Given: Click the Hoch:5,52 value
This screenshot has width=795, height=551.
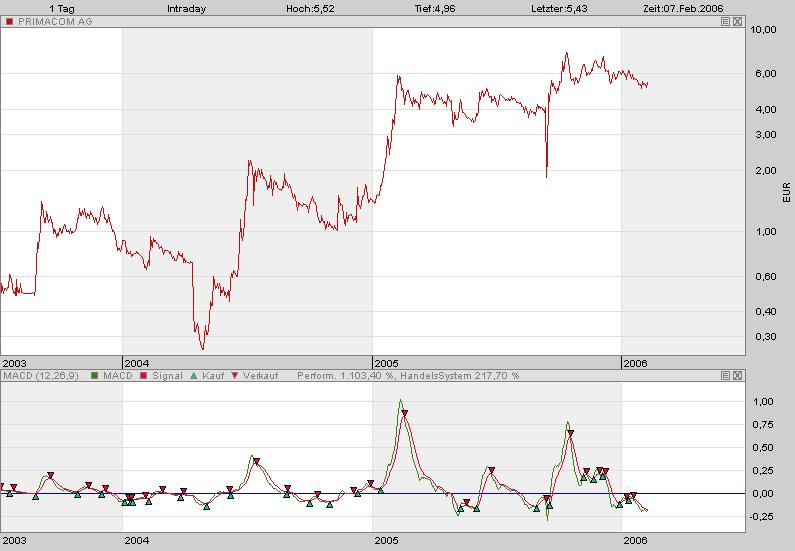Looking at the screenshot, I should tap(310, 9).
